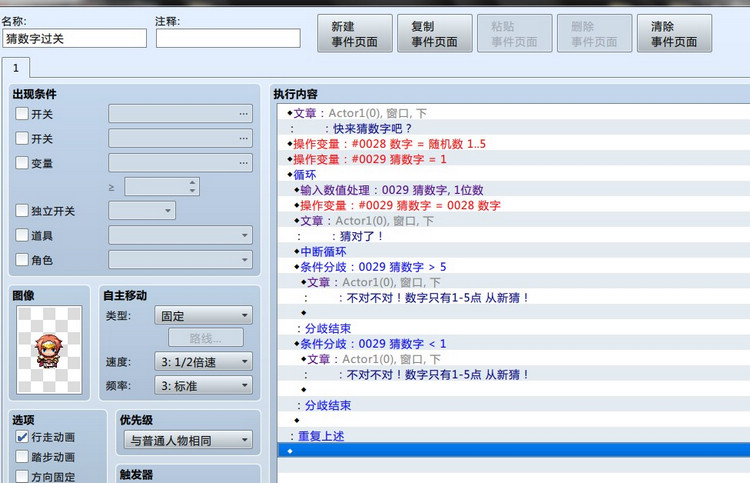Click the 清除事件页面 button
750x483 pixels.
pos(674,33)
